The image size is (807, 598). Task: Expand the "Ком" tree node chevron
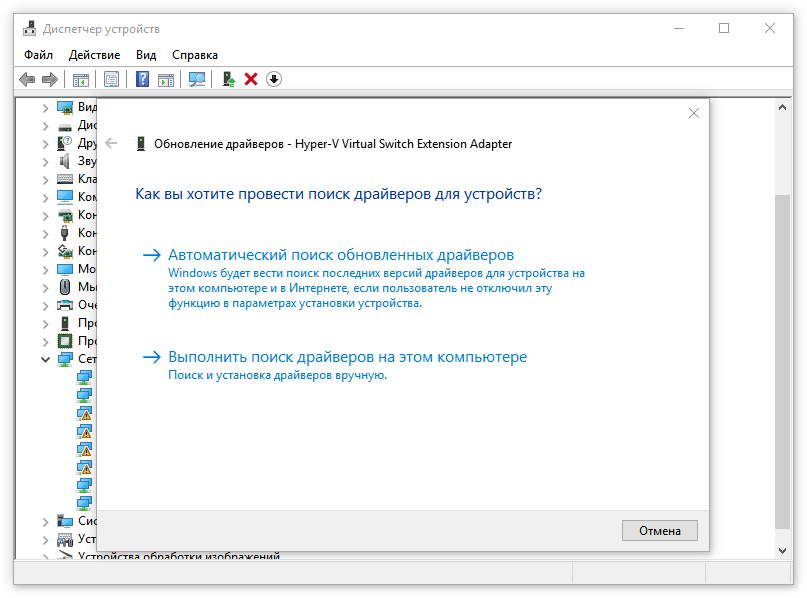pyautogui.click(x=45, y=198)
